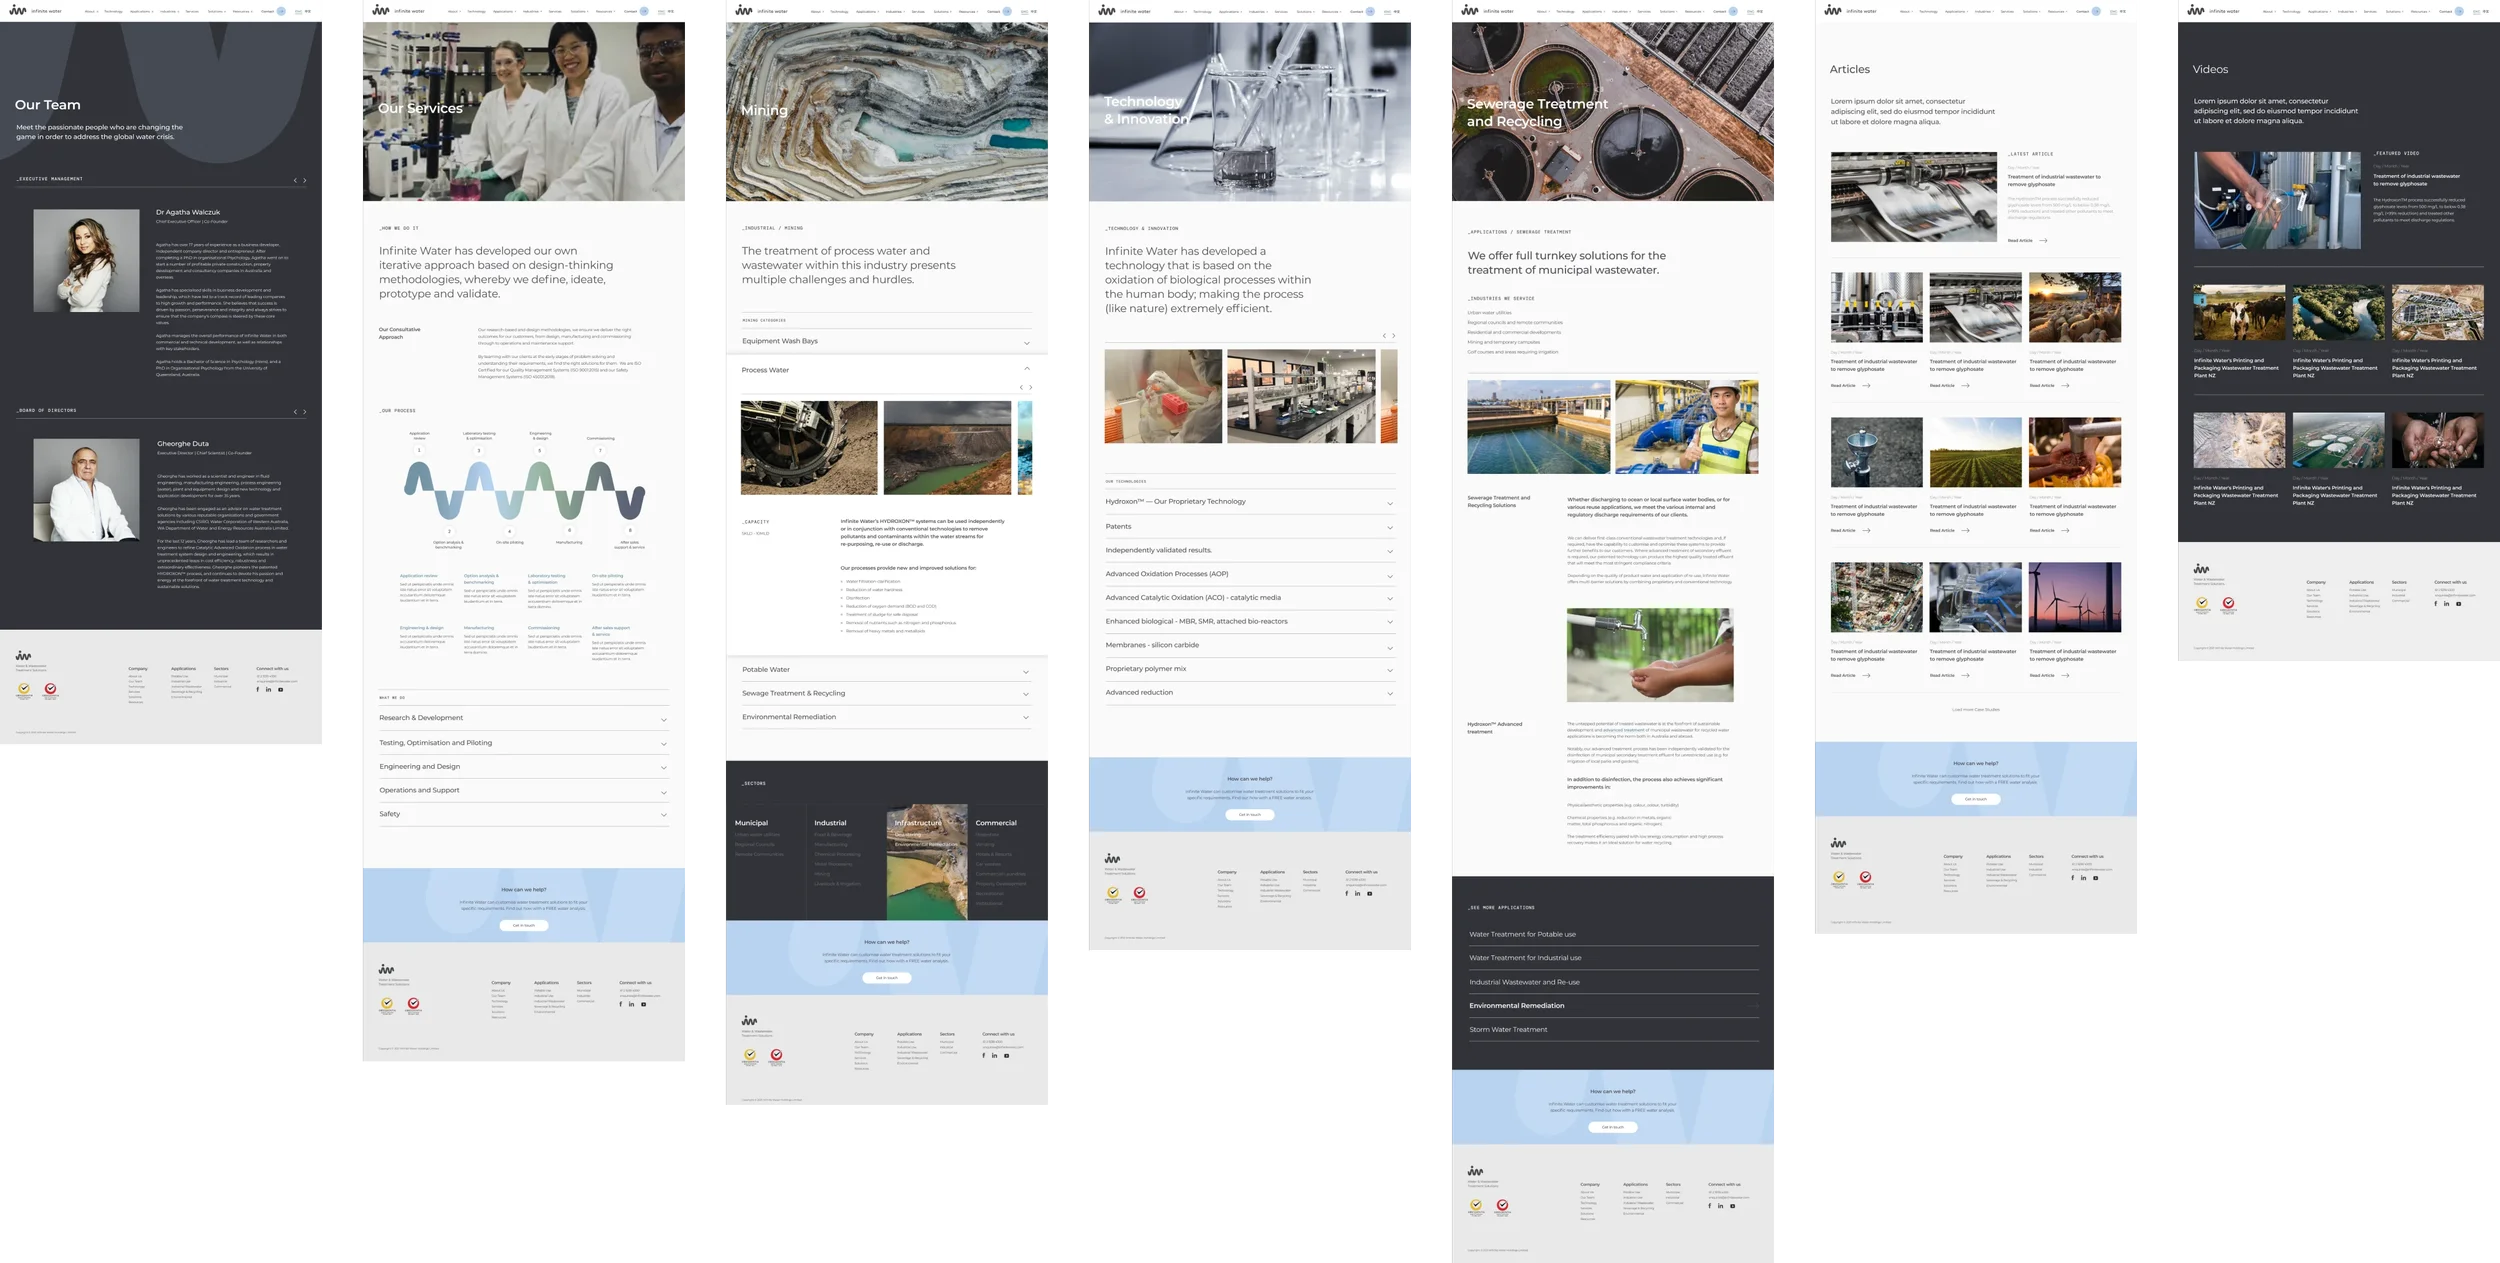2500x1263 pixels.
Task: Next arrow in Executive Management carousel
Action: tap(305, 181)
